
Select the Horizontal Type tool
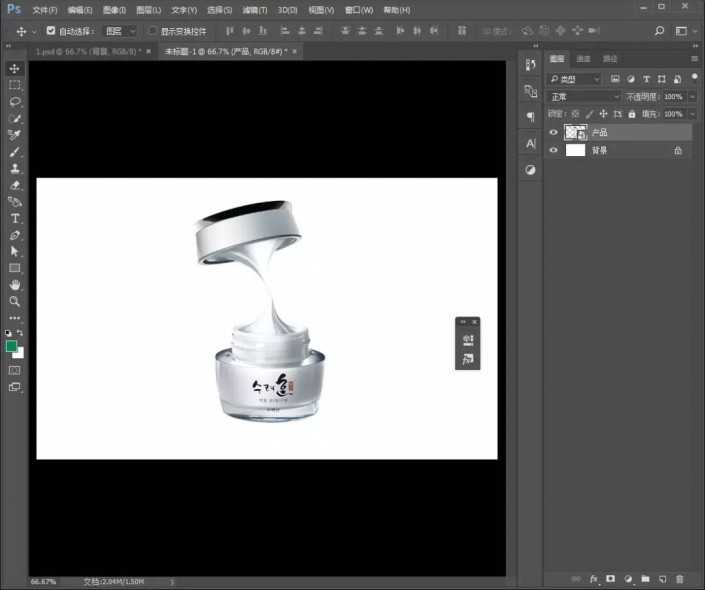(x=15, y=218)
